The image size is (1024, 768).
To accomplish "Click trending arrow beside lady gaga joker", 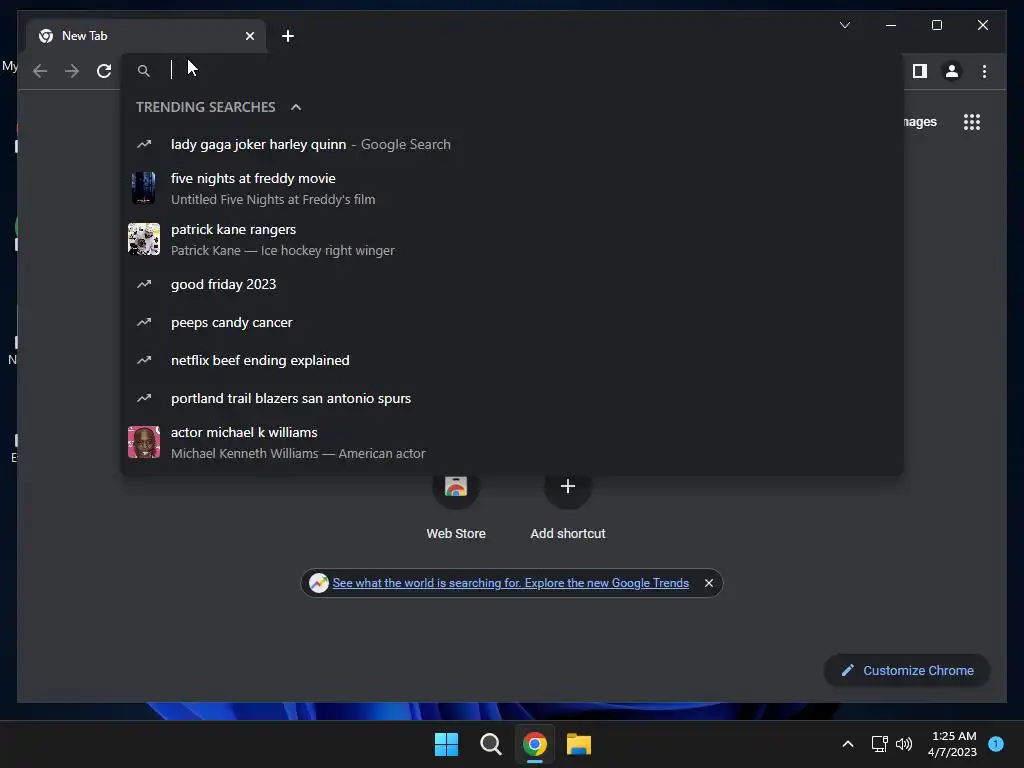I will [x=144, y=144].
